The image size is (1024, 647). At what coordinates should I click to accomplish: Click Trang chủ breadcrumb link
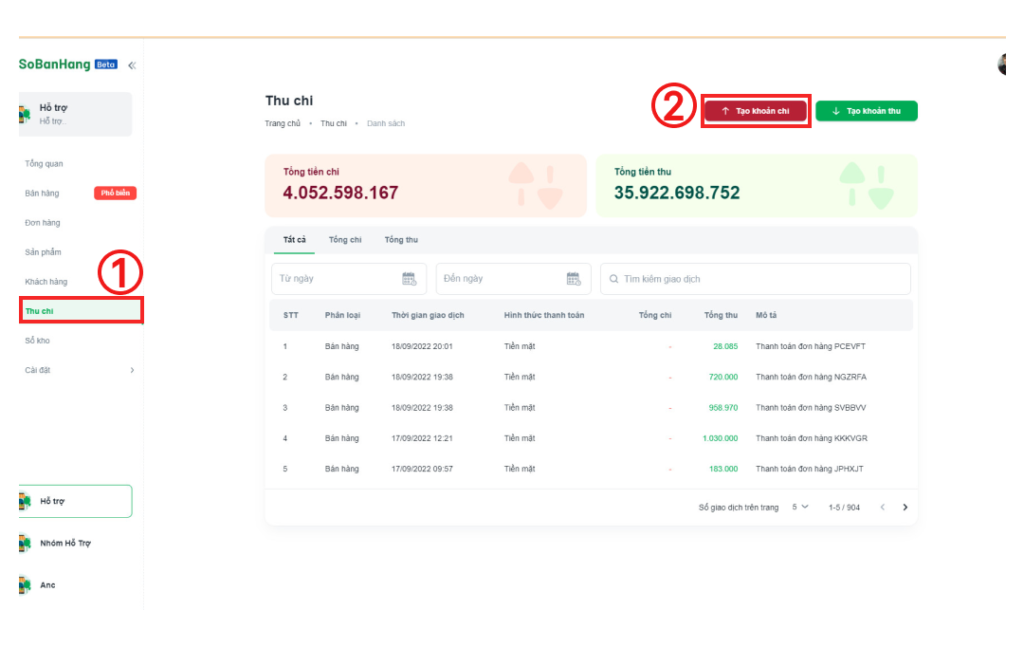pyautogui.click(x=282, y=124)
